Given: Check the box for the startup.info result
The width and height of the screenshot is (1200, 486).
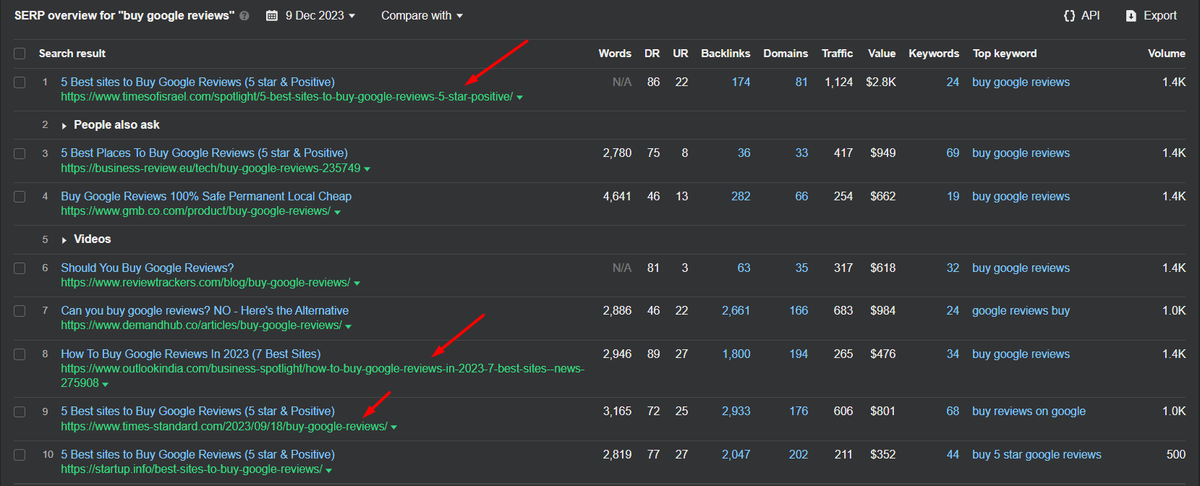Looking at the screenshot, I should pos(20,454).
